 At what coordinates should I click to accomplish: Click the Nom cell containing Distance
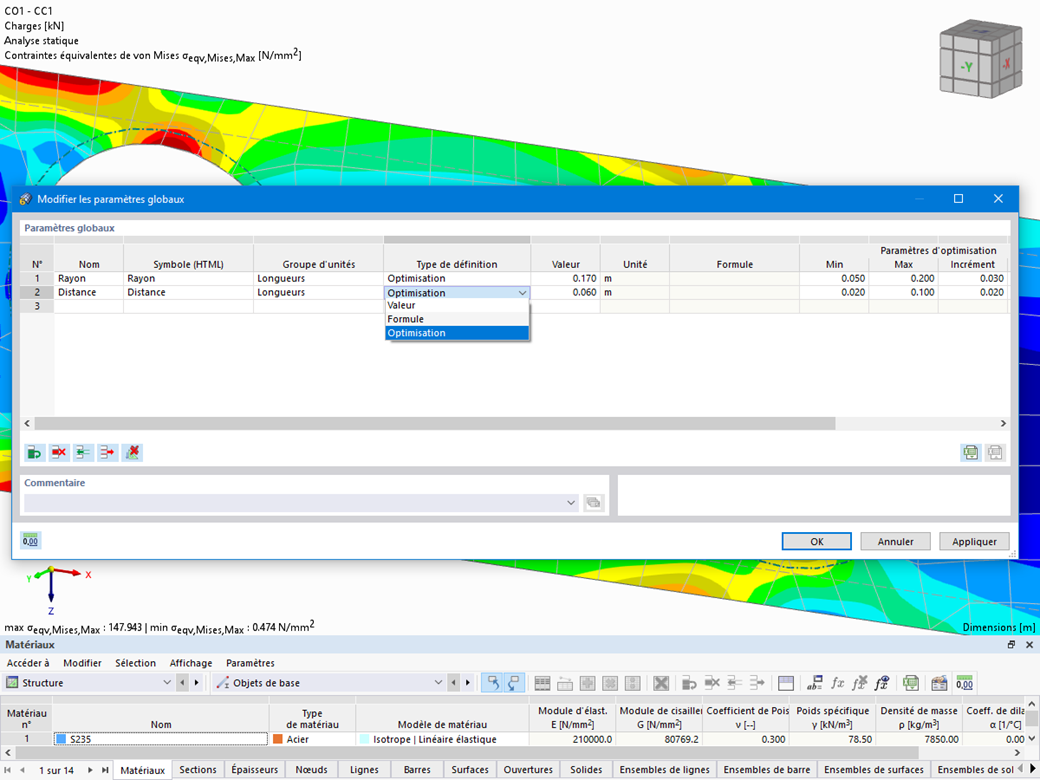coord(89,292)
